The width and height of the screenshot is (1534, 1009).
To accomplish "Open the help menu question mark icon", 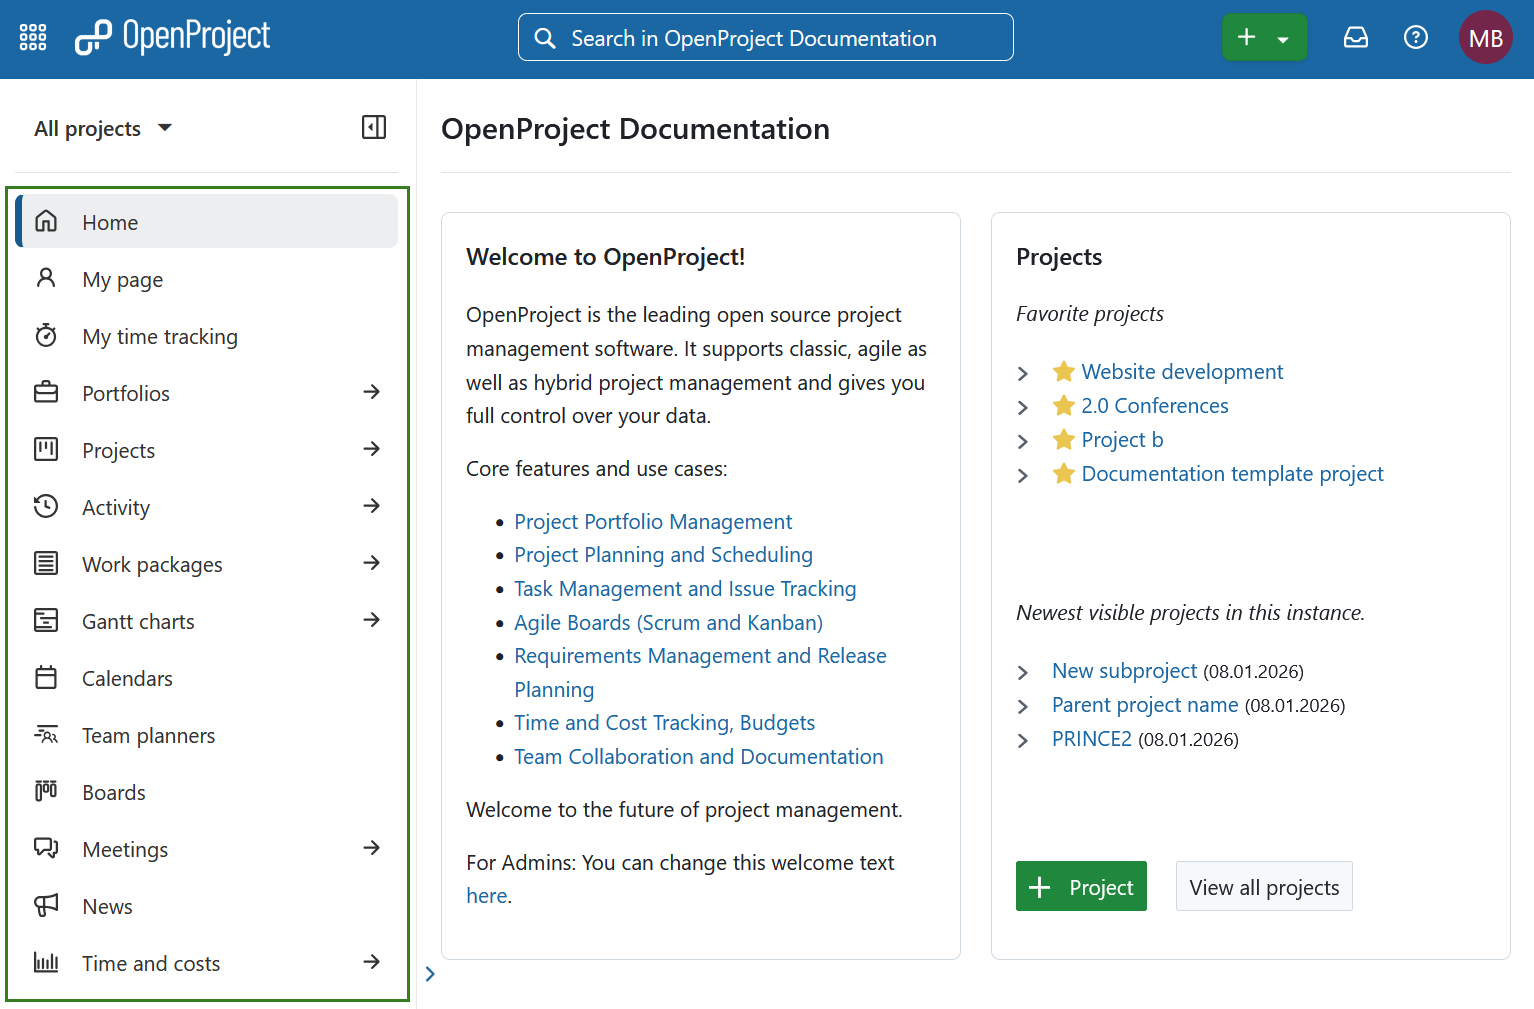I will click(x=1415, y=37).
